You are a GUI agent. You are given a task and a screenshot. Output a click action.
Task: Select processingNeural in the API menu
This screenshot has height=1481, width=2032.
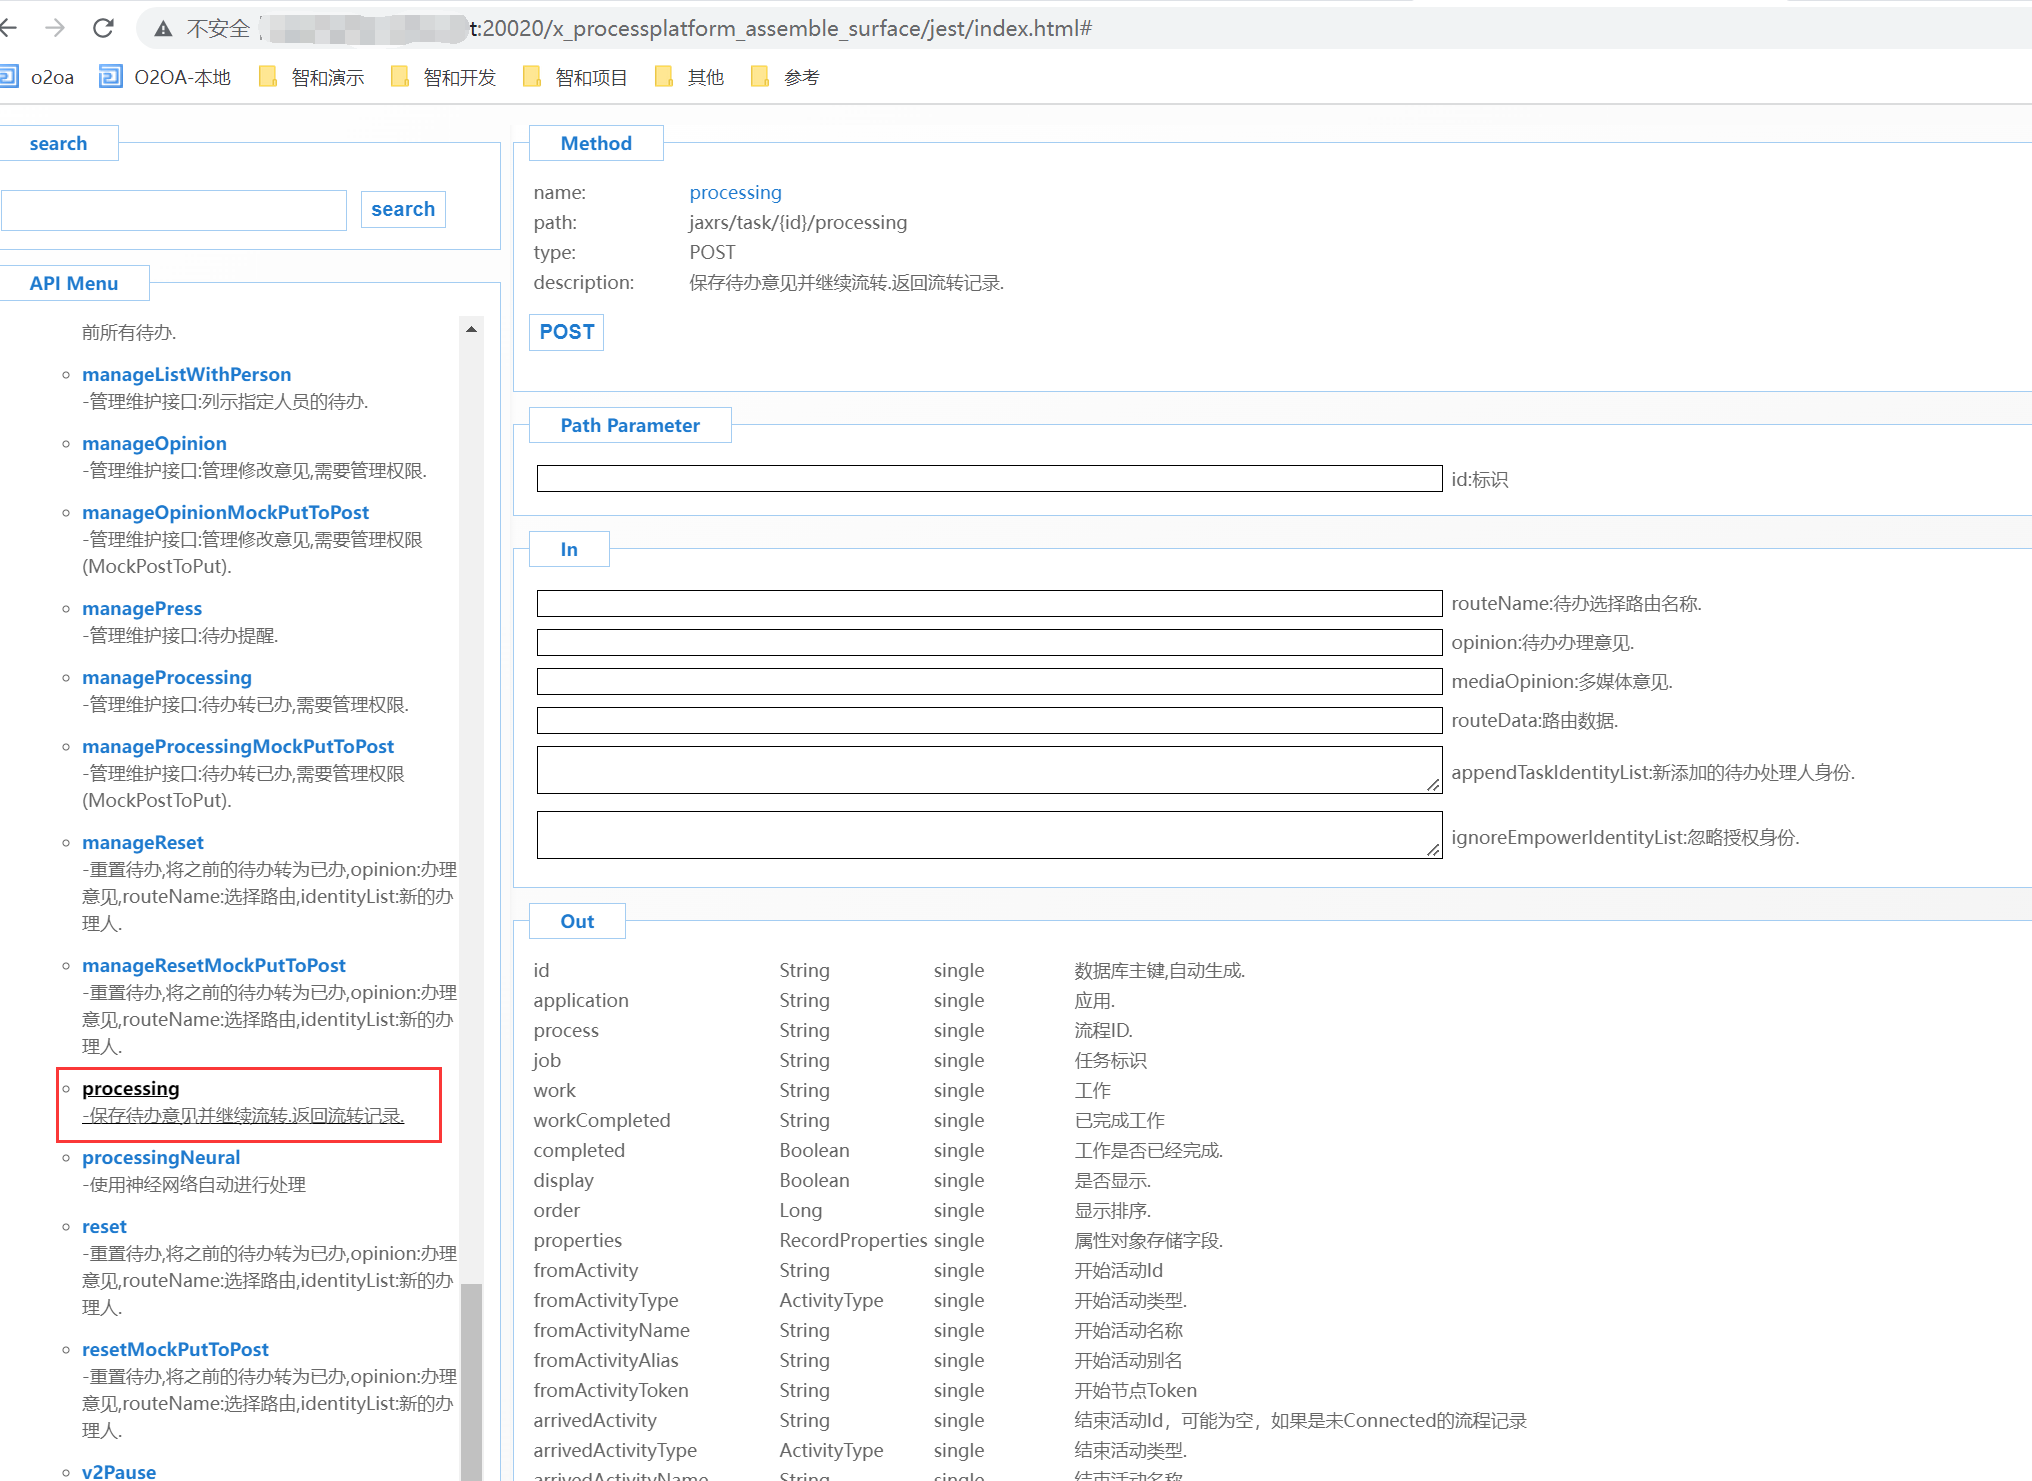pos(160,1157)
